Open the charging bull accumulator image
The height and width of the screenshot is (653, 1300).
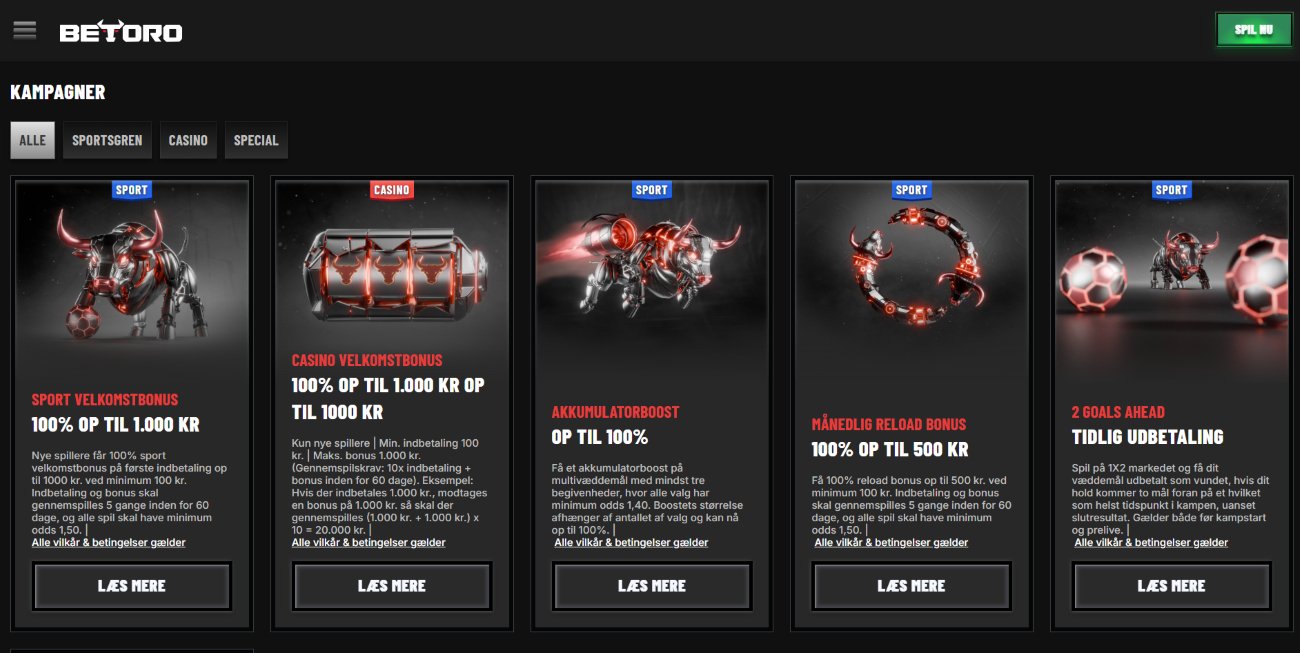[652, 270]
